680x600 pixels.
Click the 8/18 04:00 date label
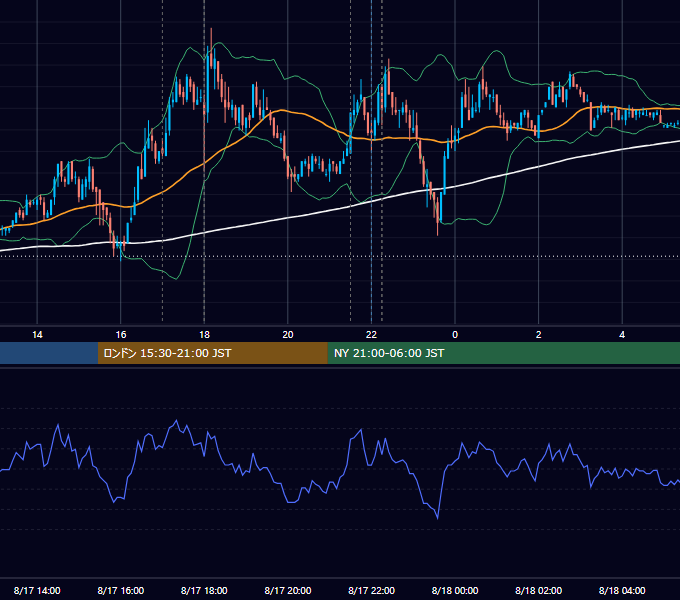point(622,590)
